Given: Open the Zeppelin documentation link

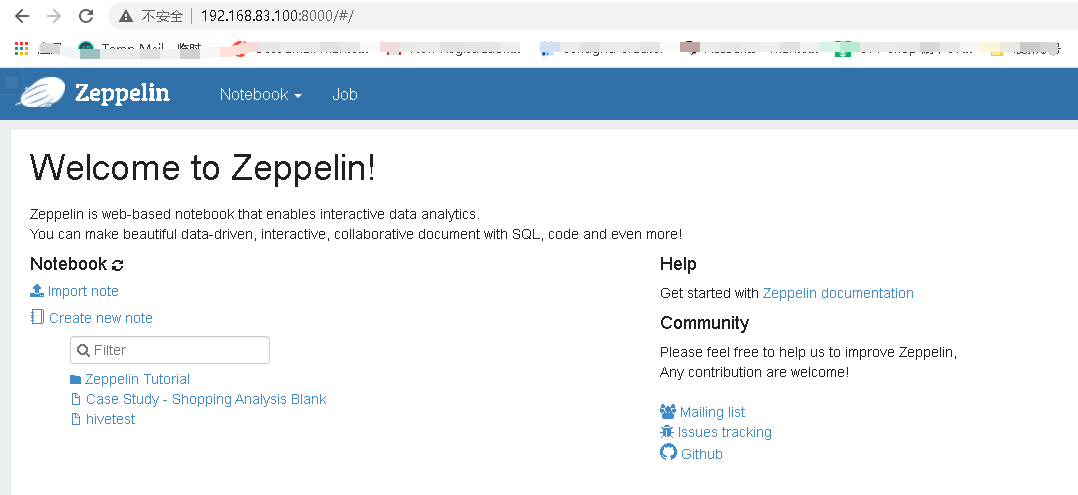Looking at the screenshot, I should [838, 294].
